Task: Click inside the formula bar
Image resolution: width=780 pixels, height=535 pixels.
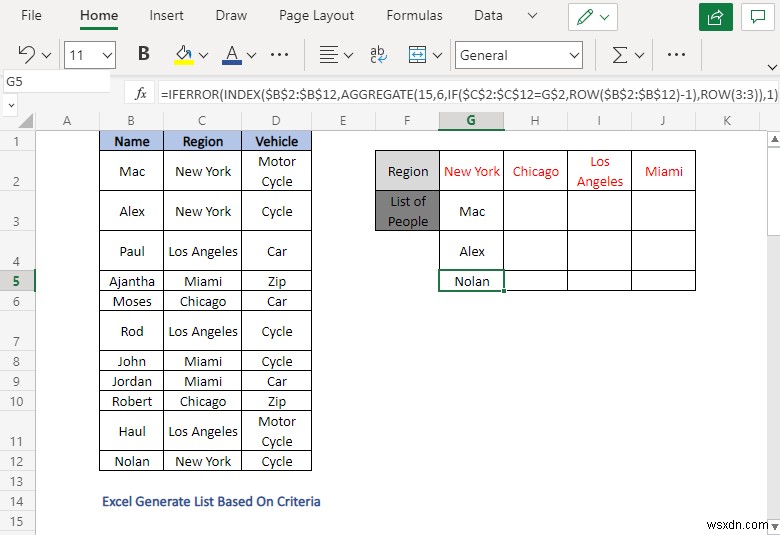Action: point(468,94)
